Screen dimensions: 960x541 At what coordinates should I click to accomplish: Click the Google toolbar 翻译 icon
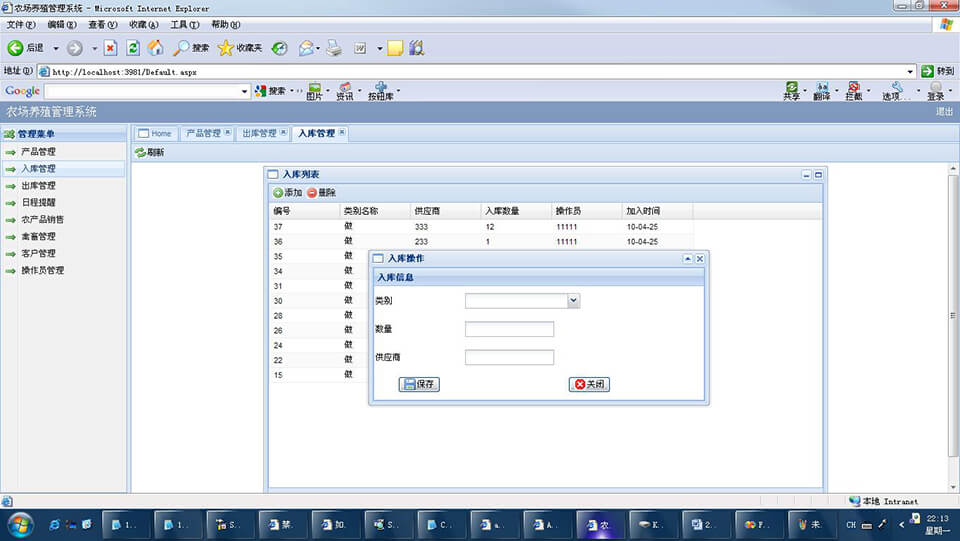tap(822, 91)
